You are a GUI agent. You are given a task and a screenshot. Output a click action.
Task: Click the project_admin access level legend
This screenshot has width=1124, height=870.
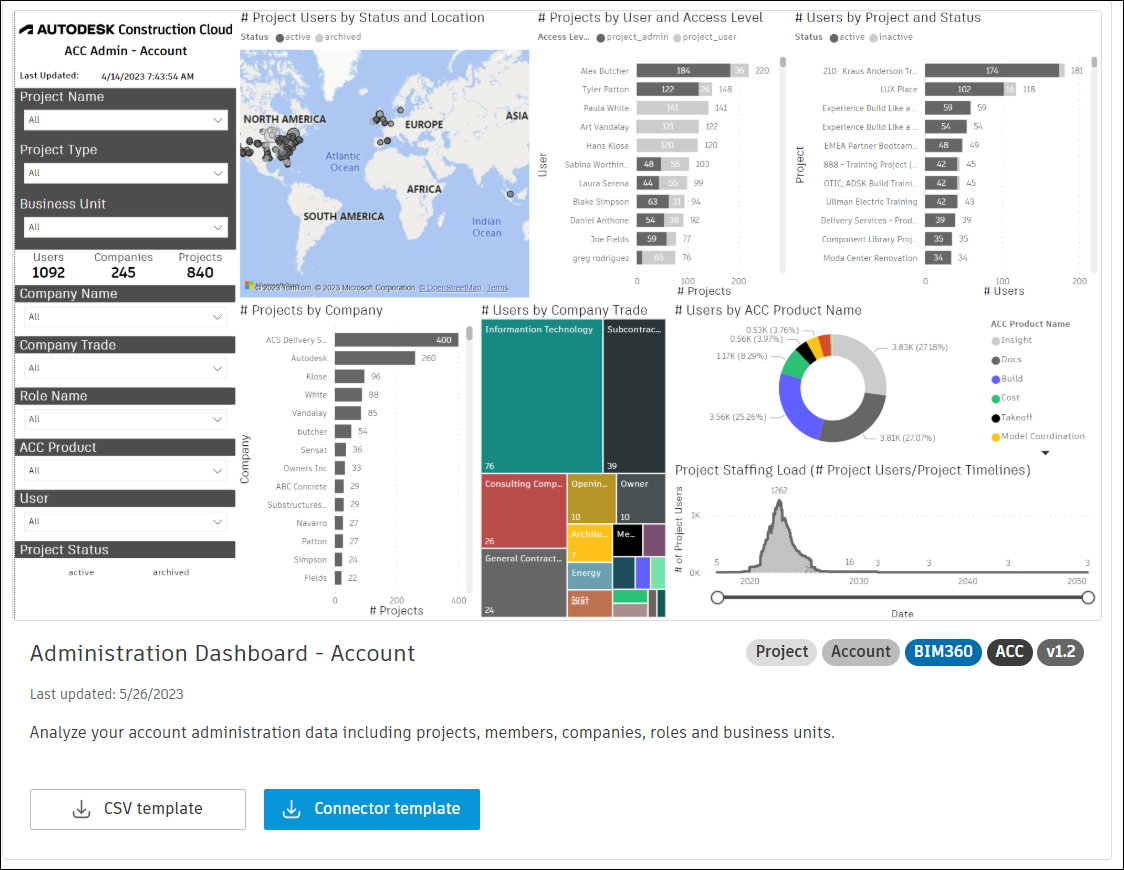pyautogui.click(x=632, y=37)
